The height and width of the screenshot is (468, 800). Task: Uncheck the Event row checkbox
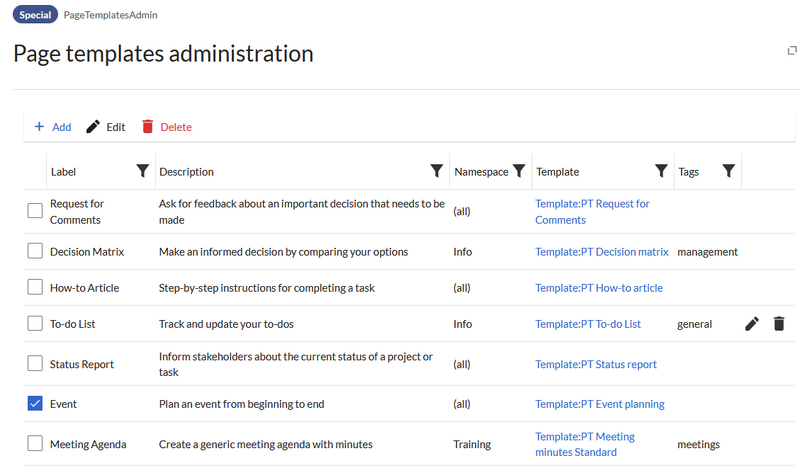pos(35,404)
